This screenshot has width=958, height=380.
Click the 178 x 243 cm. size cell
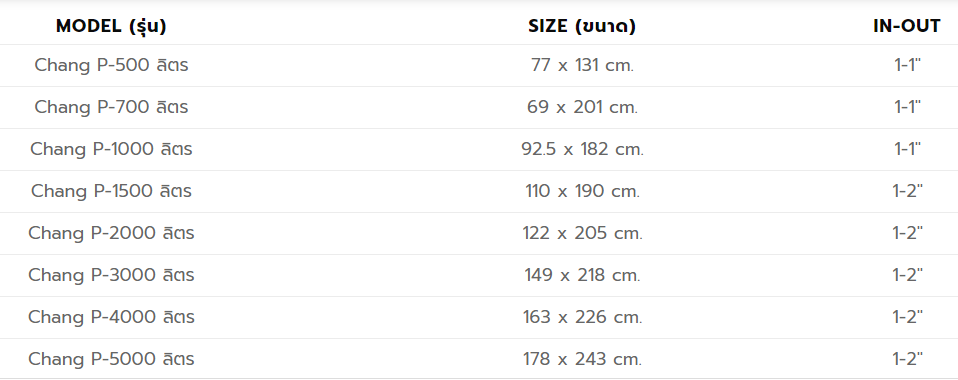(582, 359)
